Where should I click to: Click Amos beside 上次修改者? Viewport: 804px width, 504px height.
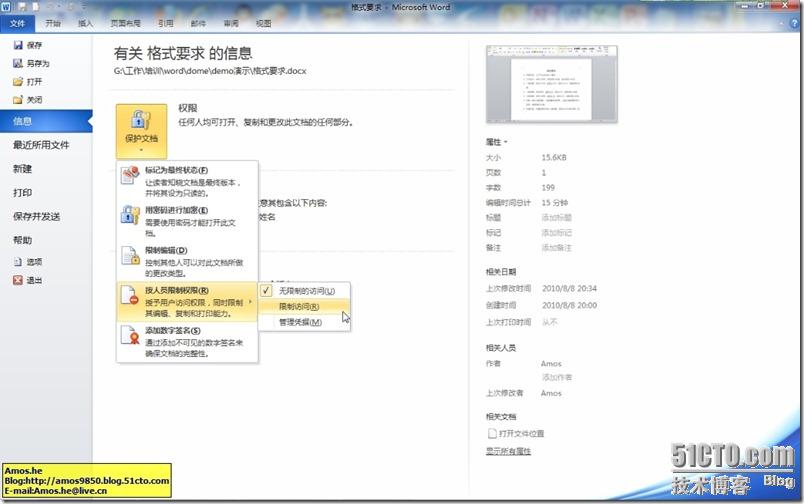(x=551, y=393)
